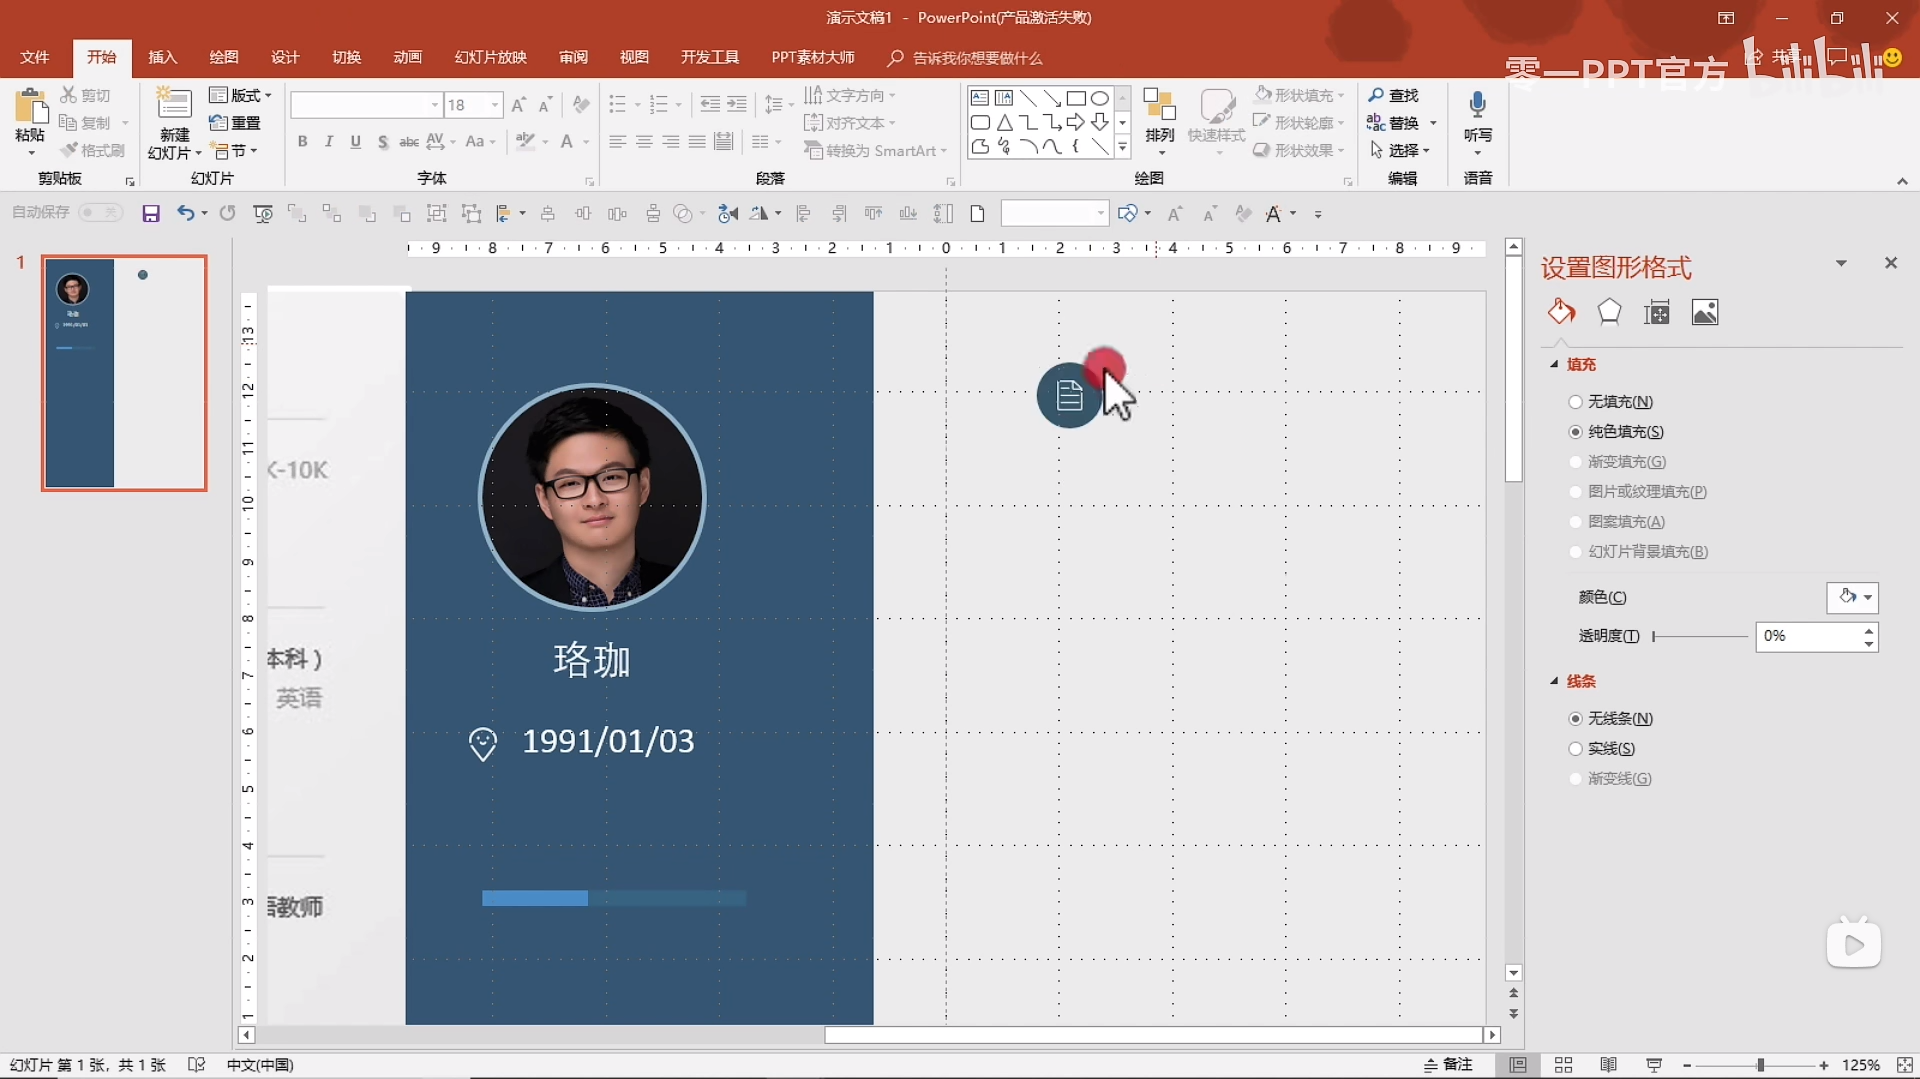Open the Insert (插入) tab
The height and width of the screenshot is (1079, 1920).
(163, 57)
